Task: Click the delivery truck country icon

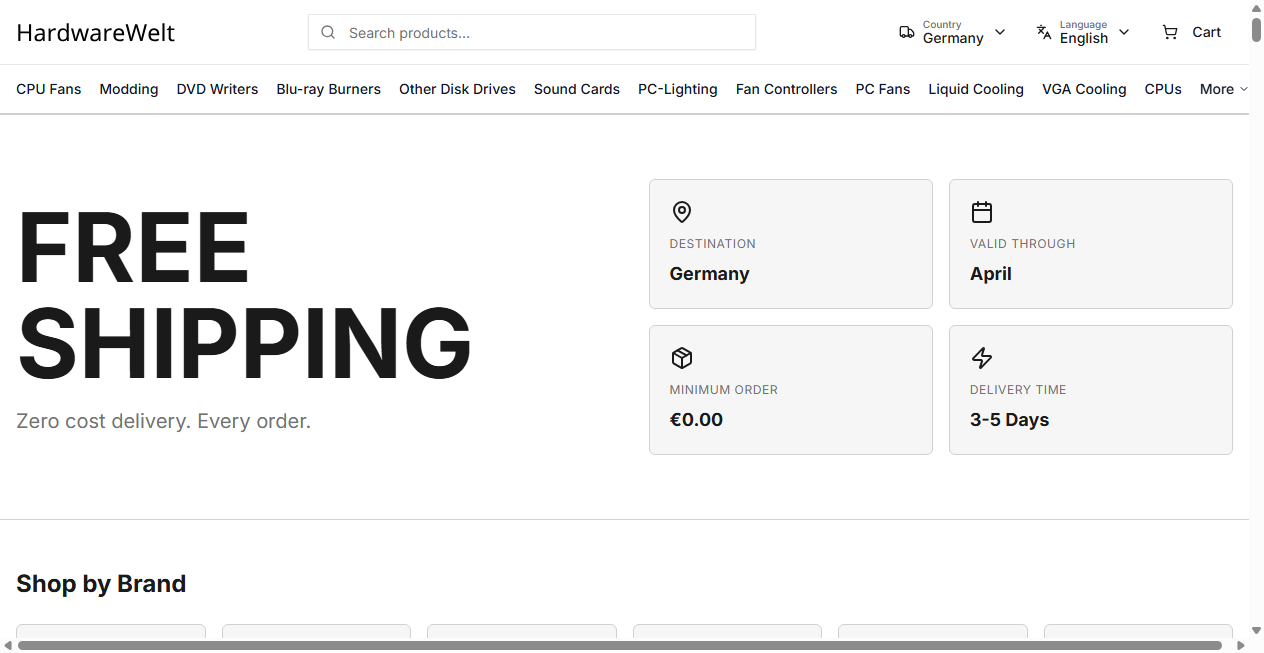Action: pyautogui.click(x=906, y=32)
